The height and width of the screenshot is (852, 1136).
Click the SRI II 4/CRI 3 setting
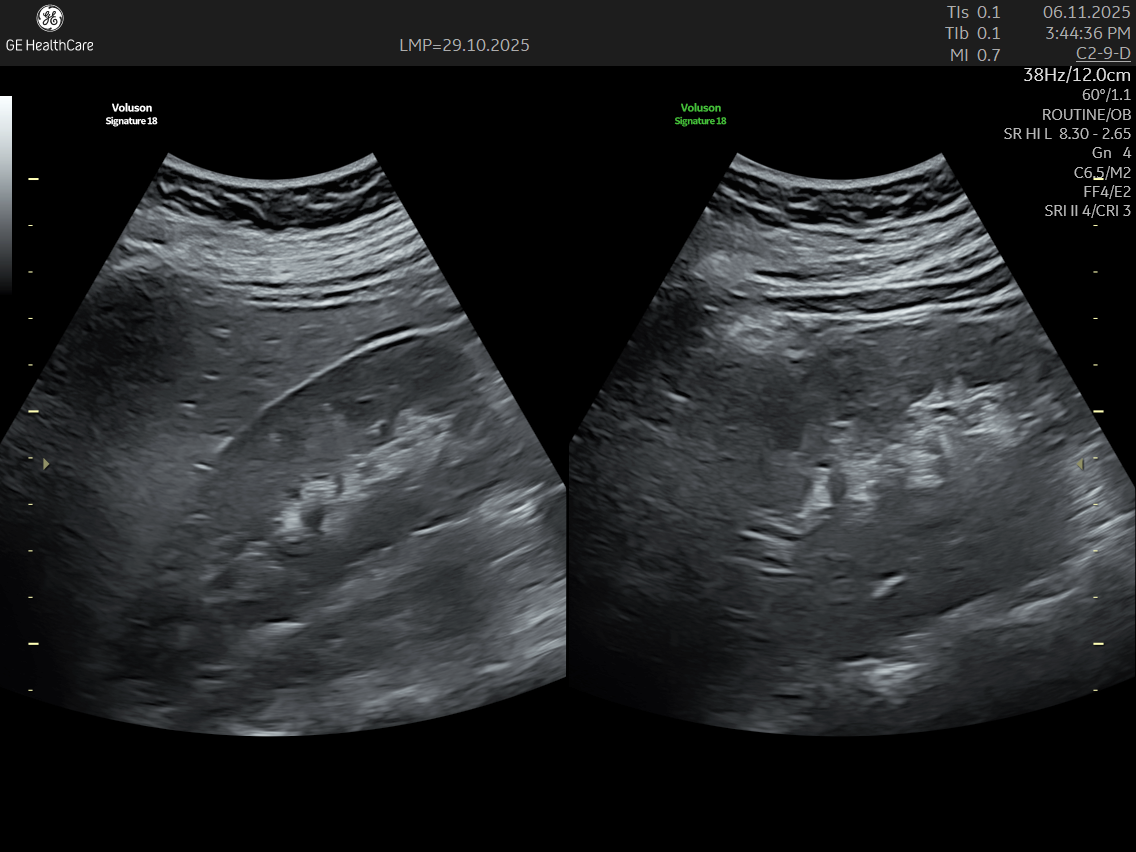1087,211
